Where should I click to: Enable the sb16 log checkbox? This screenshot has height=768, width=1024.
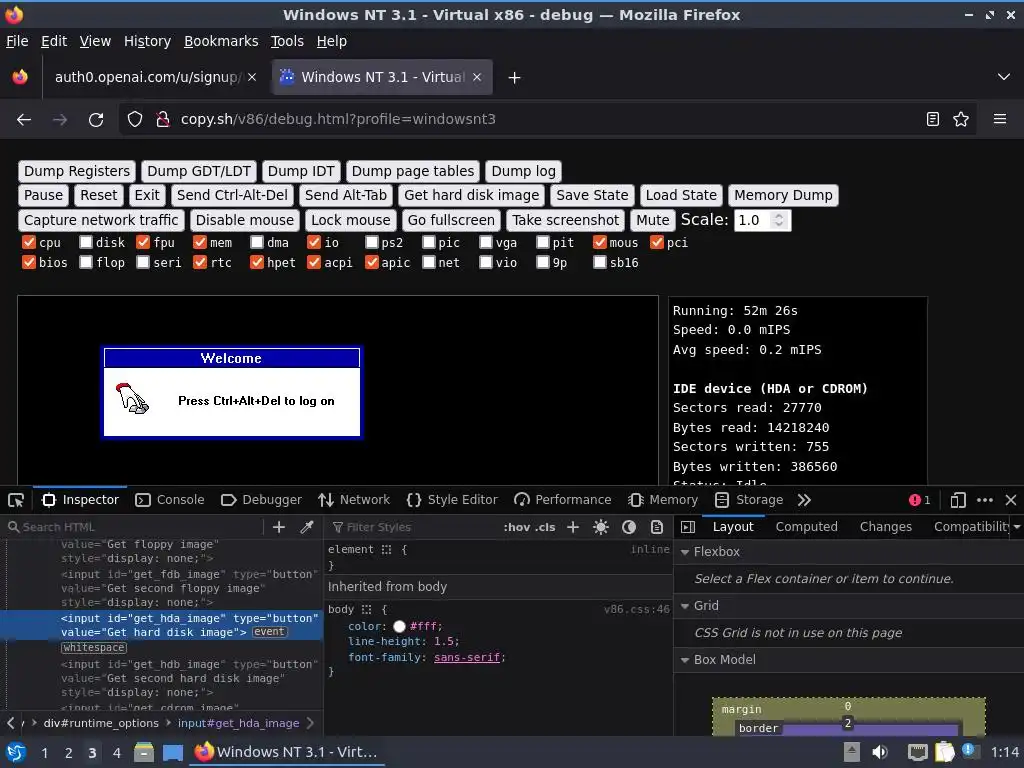pos(600,262)
